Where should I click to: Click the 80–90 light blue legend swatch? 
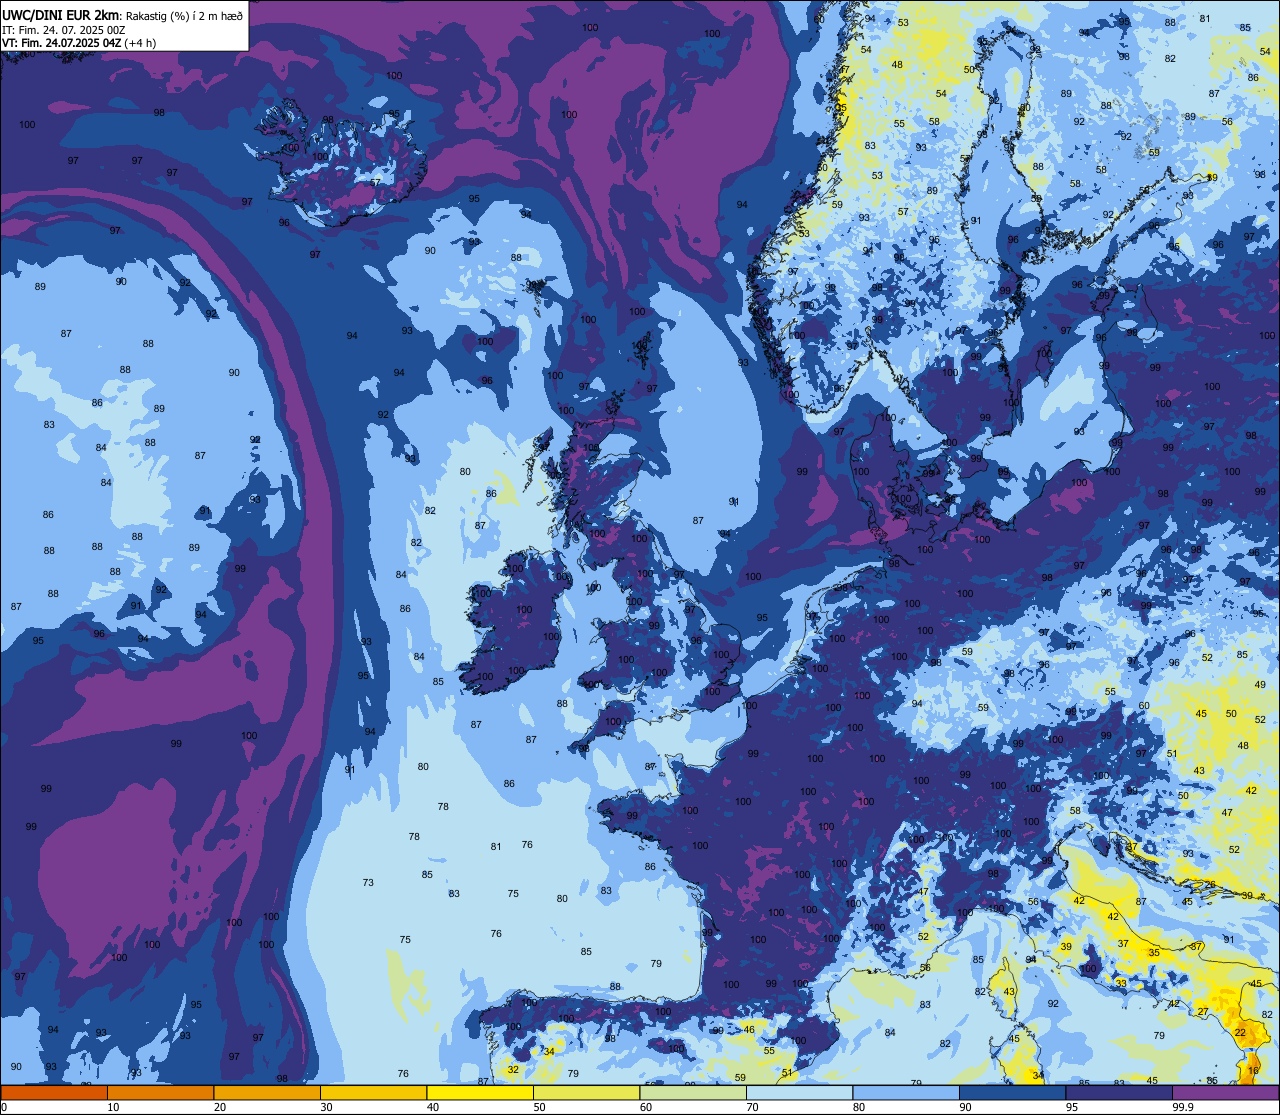[906, 1092]
